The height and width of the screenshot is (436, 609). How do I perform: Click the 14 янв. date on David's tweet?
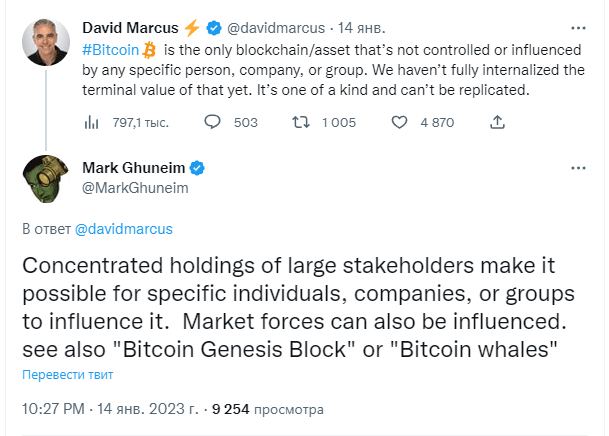361,28
